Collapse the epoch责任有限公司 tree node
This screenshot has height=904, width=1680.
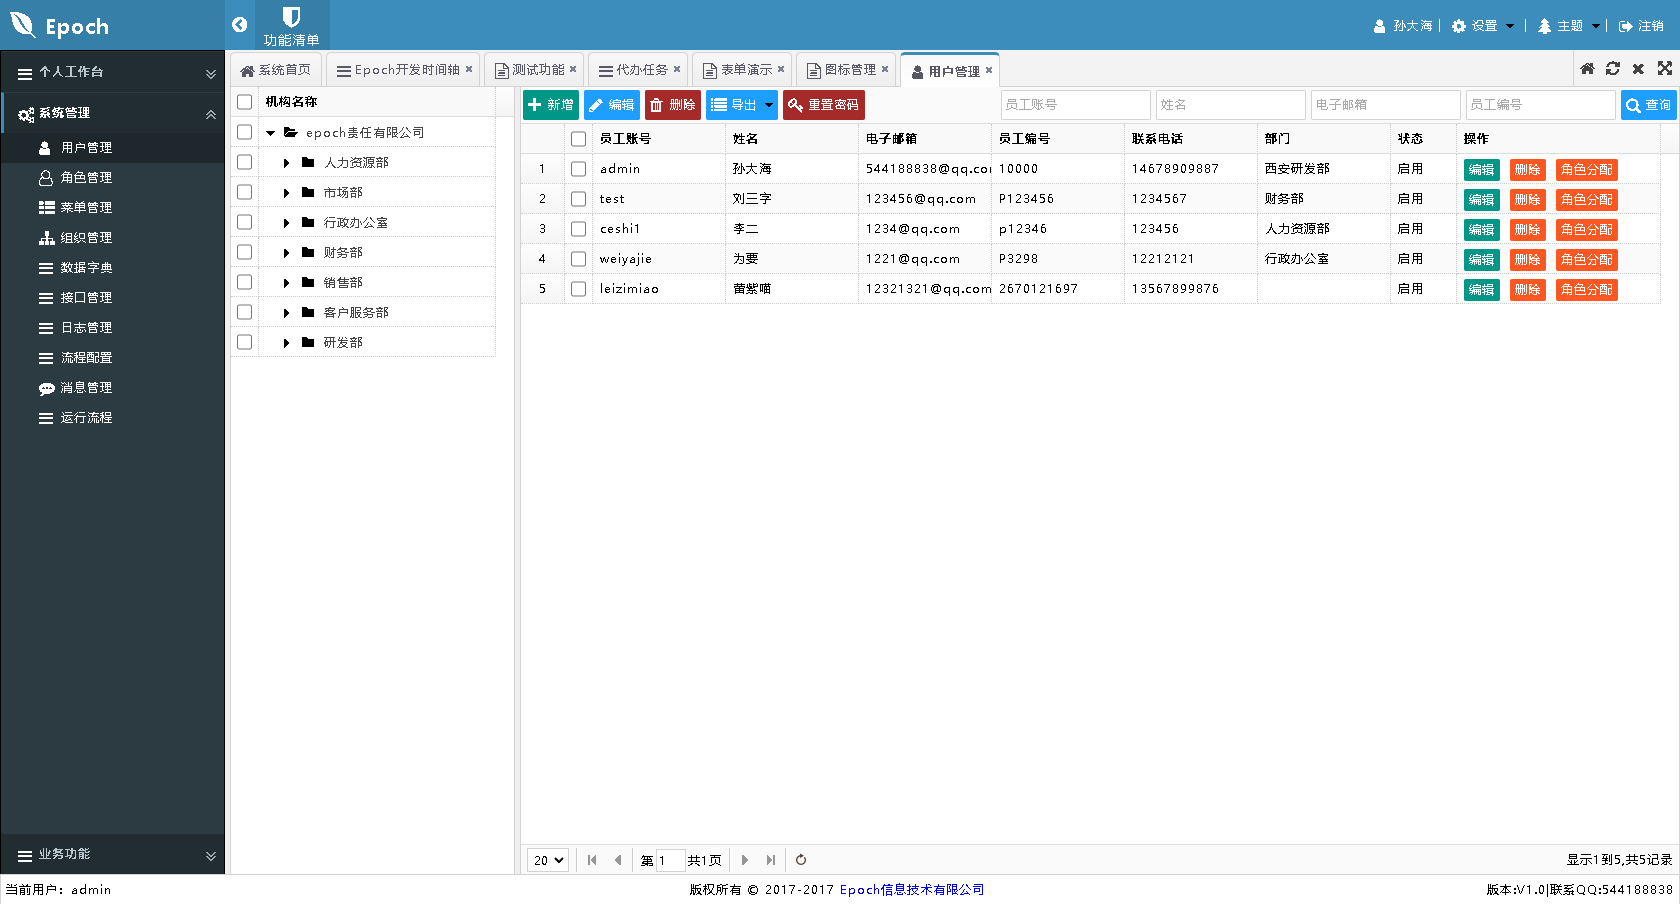pos(270,133)
